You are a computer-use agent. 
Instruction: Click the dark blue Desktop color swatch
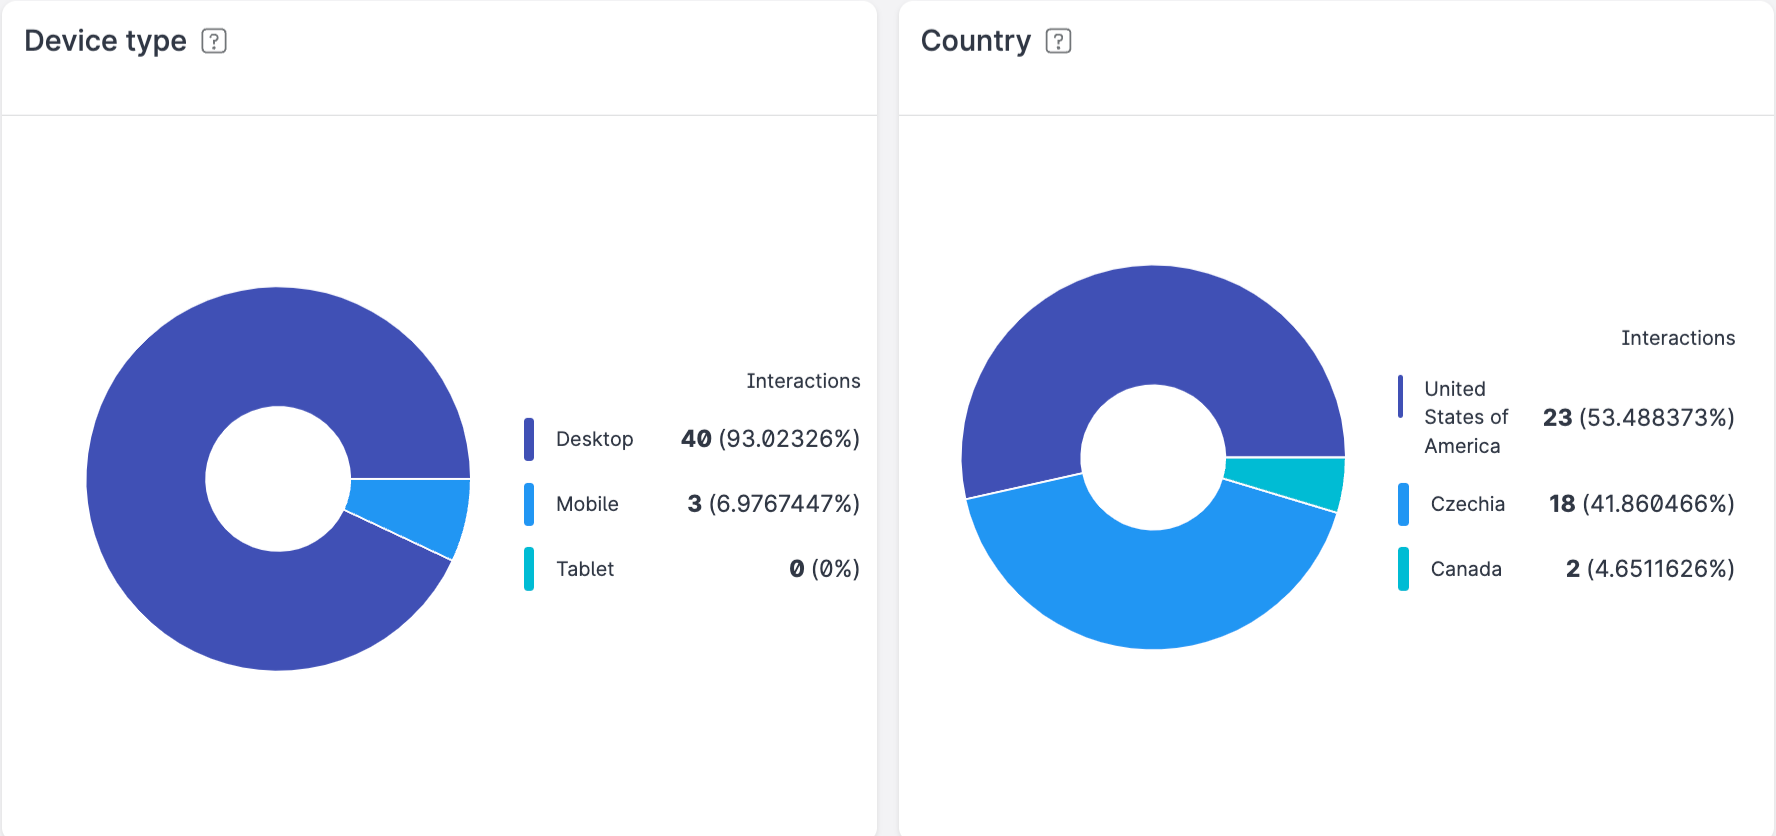point(529,439)
